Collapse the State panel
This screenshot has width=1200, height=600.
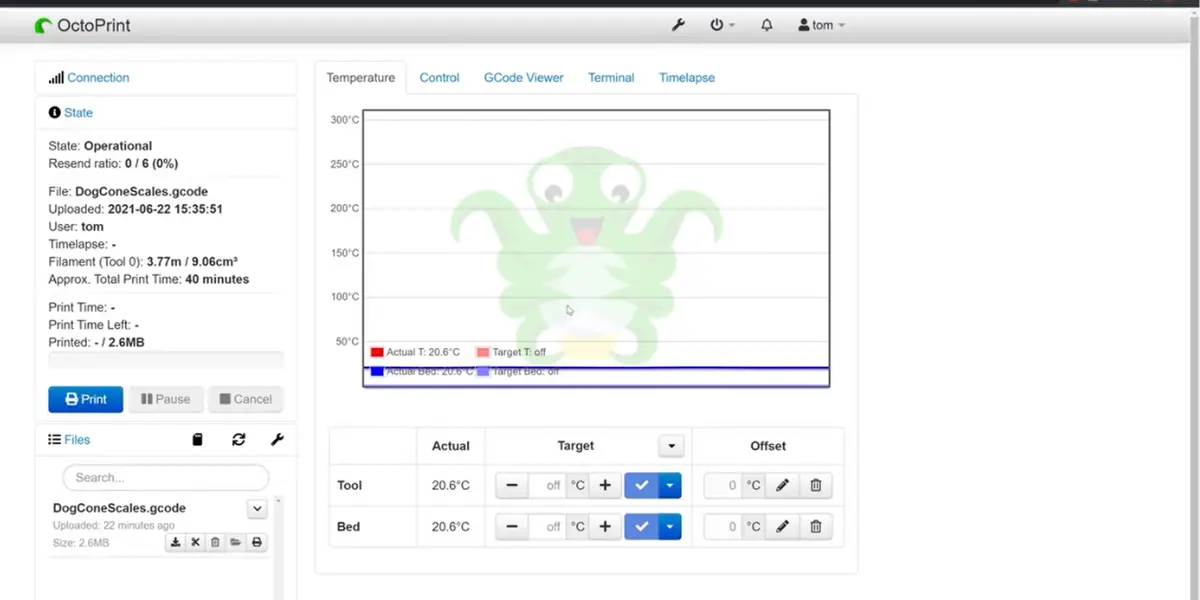pyautogui.click(x=78, y=113)
